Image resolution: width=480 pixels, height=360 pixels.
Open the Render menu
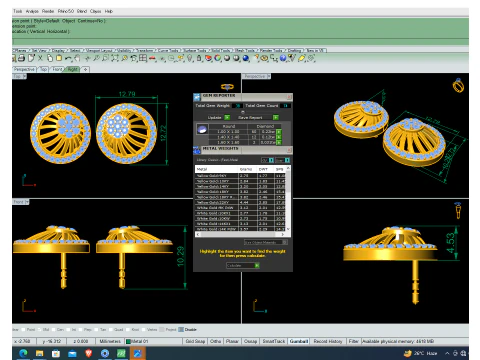pyautogui.click(x=48, y=11)
